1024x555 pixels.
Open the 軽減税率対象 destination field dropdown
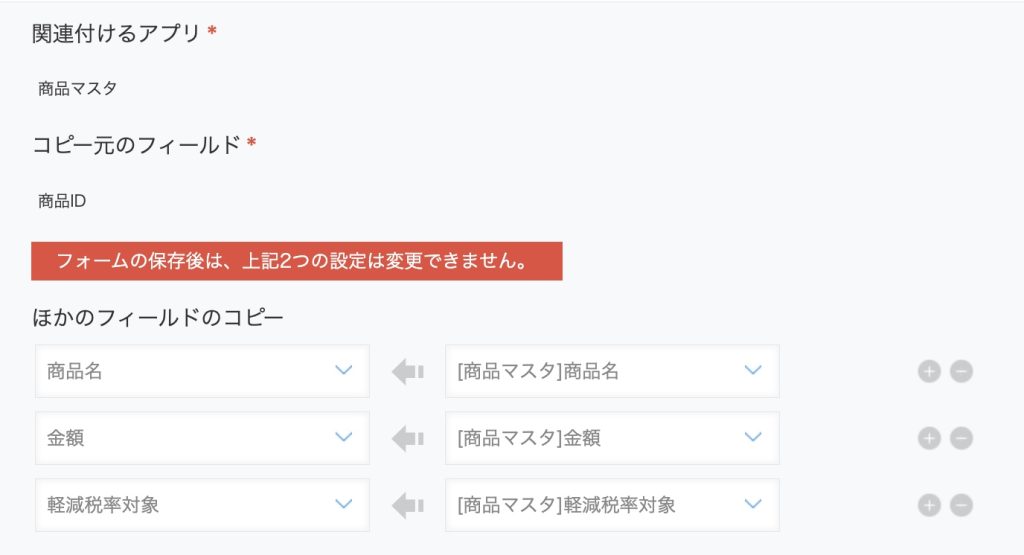click(202, 505)
